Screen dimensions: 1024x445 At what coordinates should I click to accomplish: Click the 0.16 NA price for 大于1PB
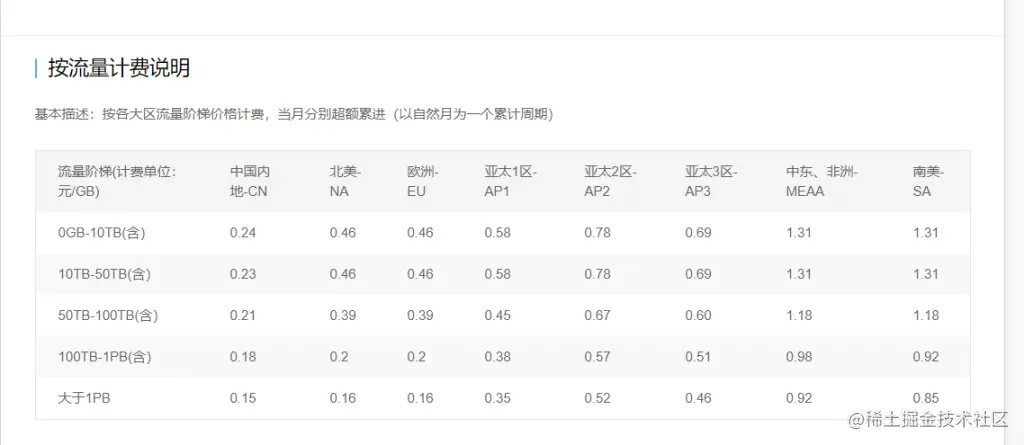pos(343,398)
